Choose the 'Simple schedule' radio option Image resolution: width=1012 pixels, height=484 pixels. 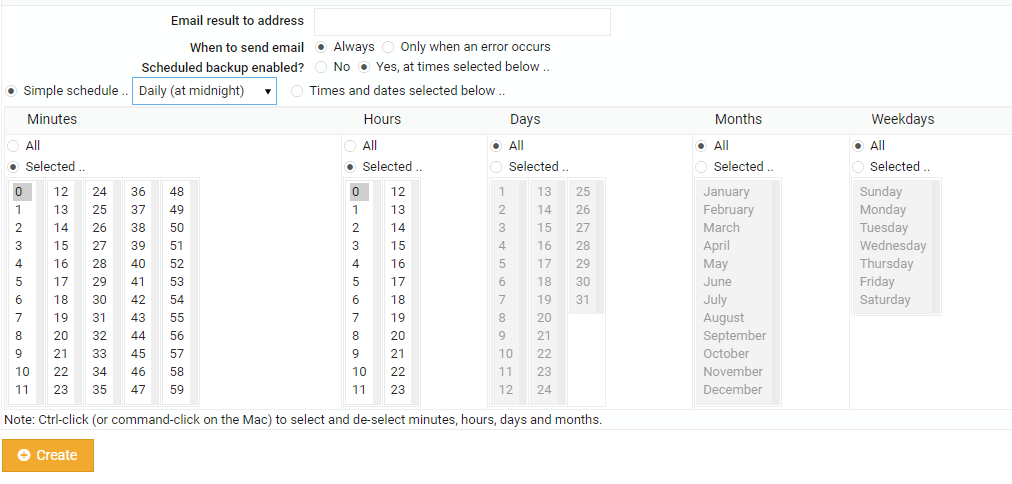(12, 91)
